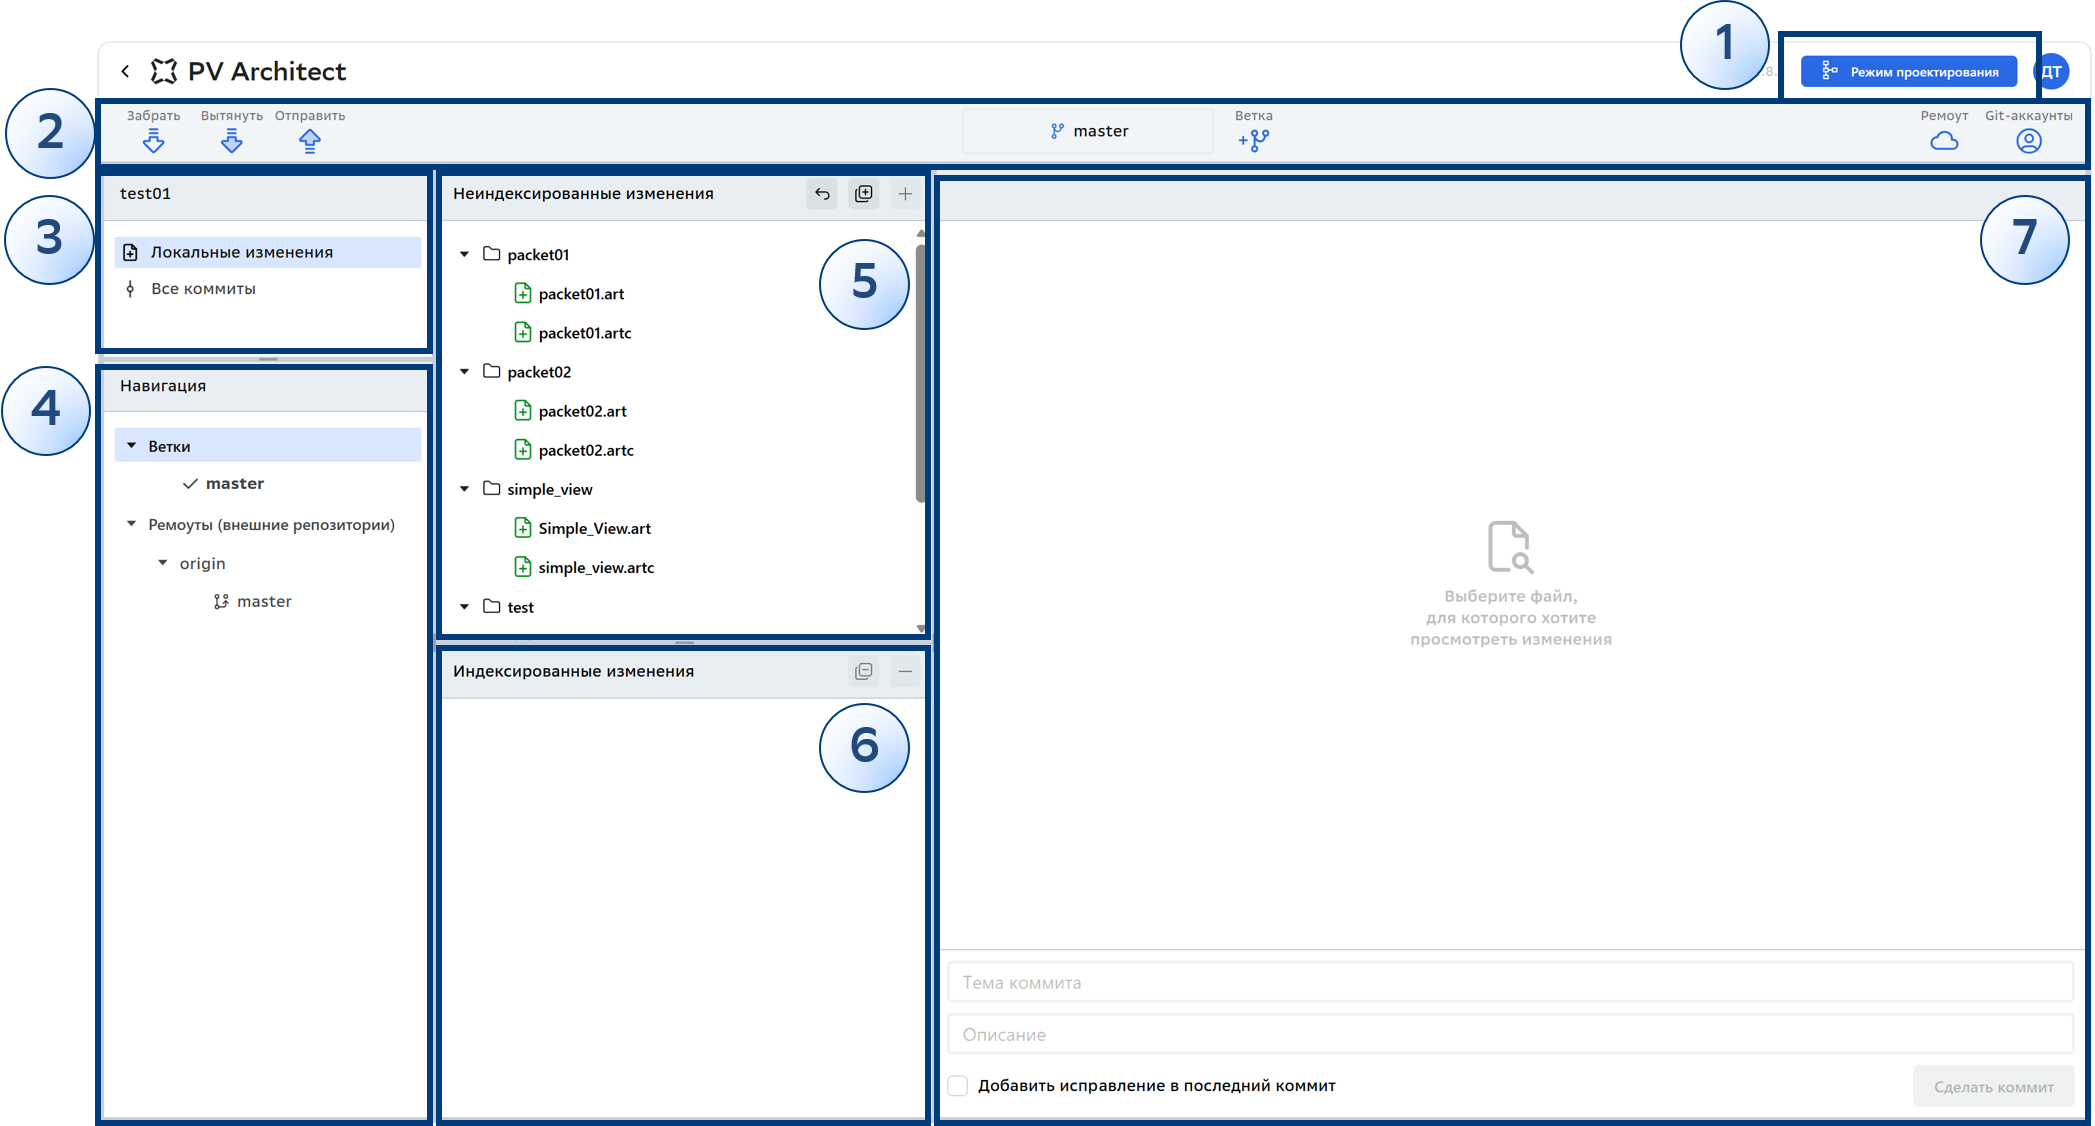Fetch changes with the Забрать icon
2095x1126 pixels.
[154, 141]
